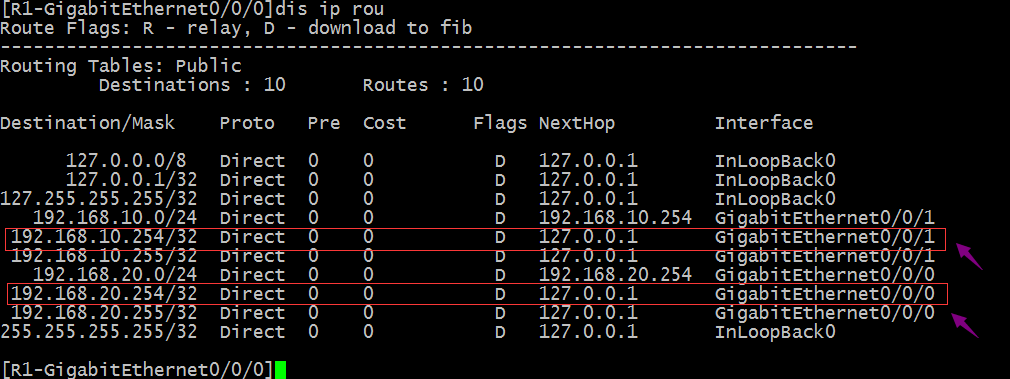1010x379 pixels.
Task: Click the 'dis ip rou' command text
Action: pyautogui.click(x=329, y=8)
